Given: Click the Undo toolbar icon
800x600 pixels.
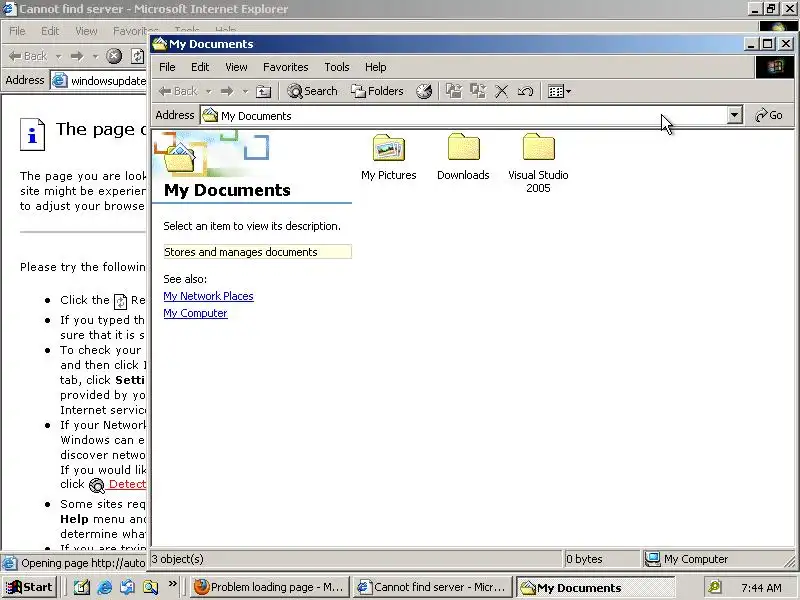Looking at the screenshot, I should 526,91.
